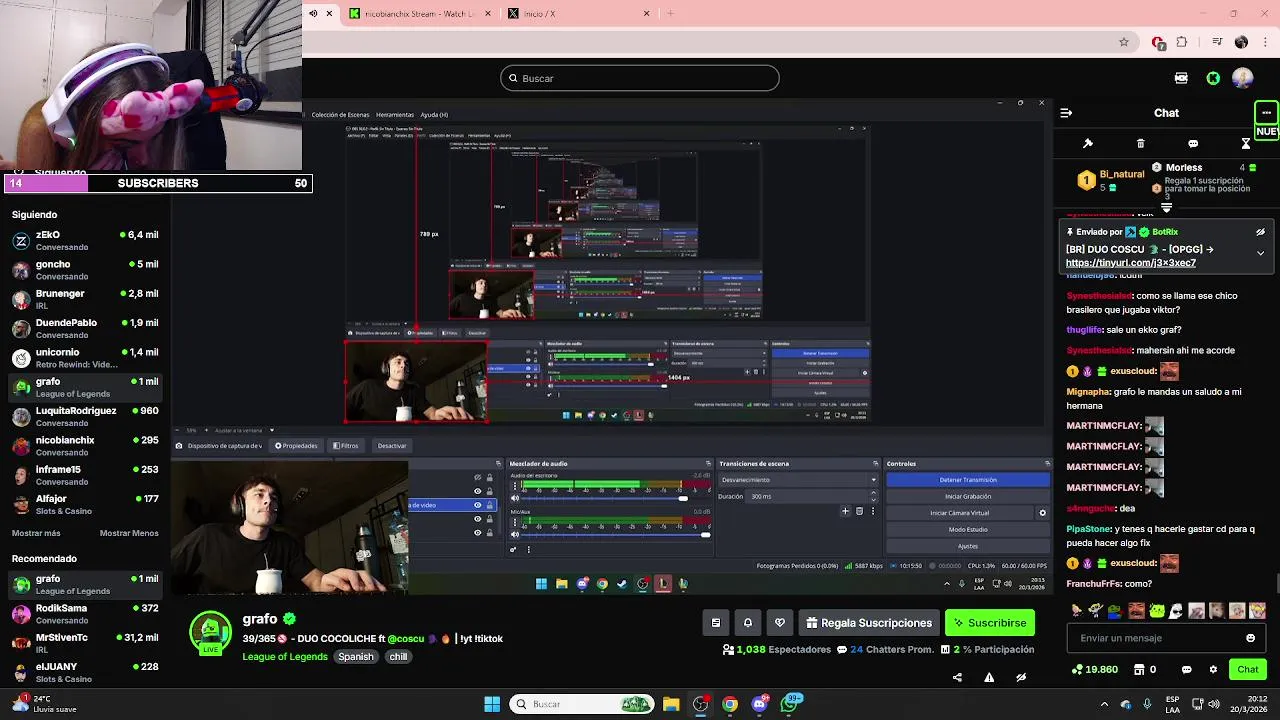Screen dimensions: 1280x720
Task: Open WhatsApp from the taskbar
Action: pos(789,704)
